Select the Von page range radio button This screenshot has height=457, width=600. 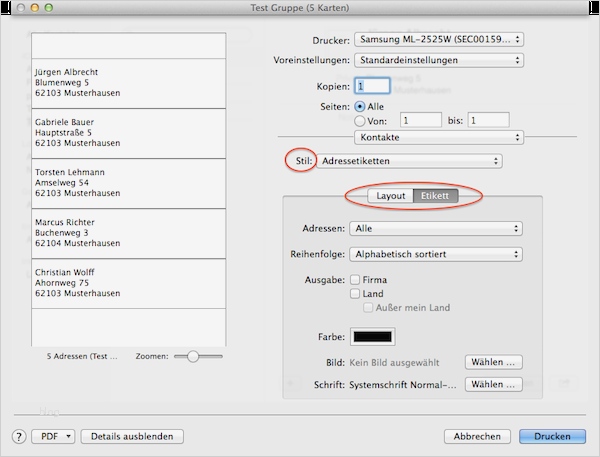pos(360,121)
